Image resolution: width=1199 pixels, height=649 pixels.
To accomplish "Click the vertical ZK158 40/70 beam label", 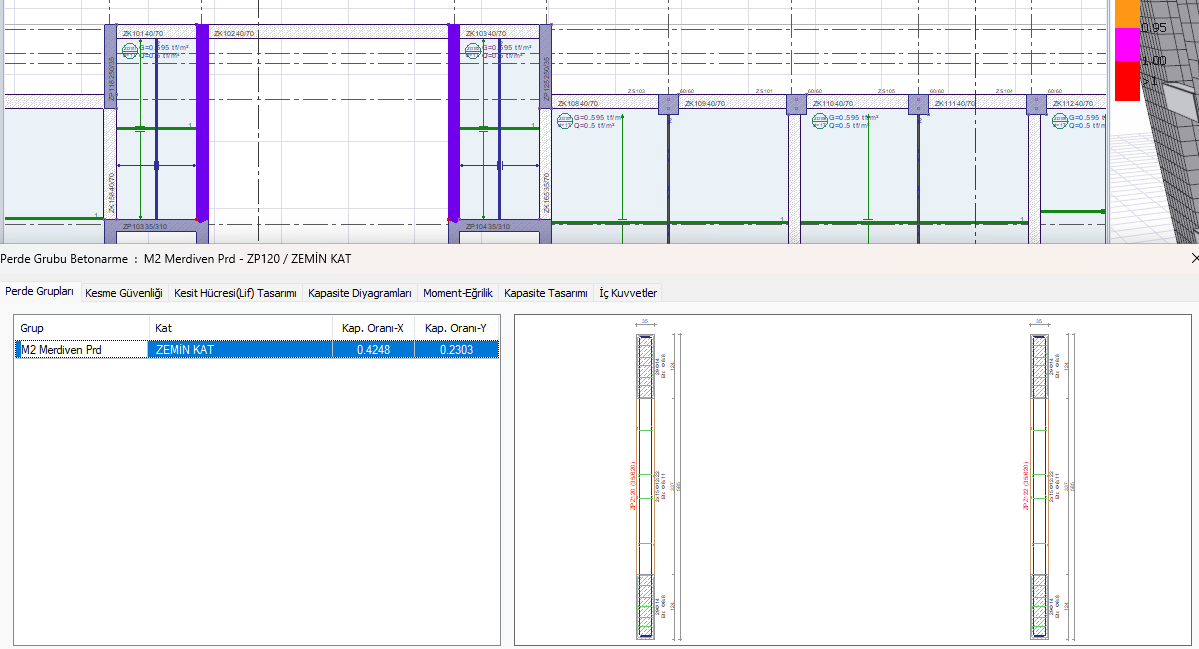I will click(111, 193).
